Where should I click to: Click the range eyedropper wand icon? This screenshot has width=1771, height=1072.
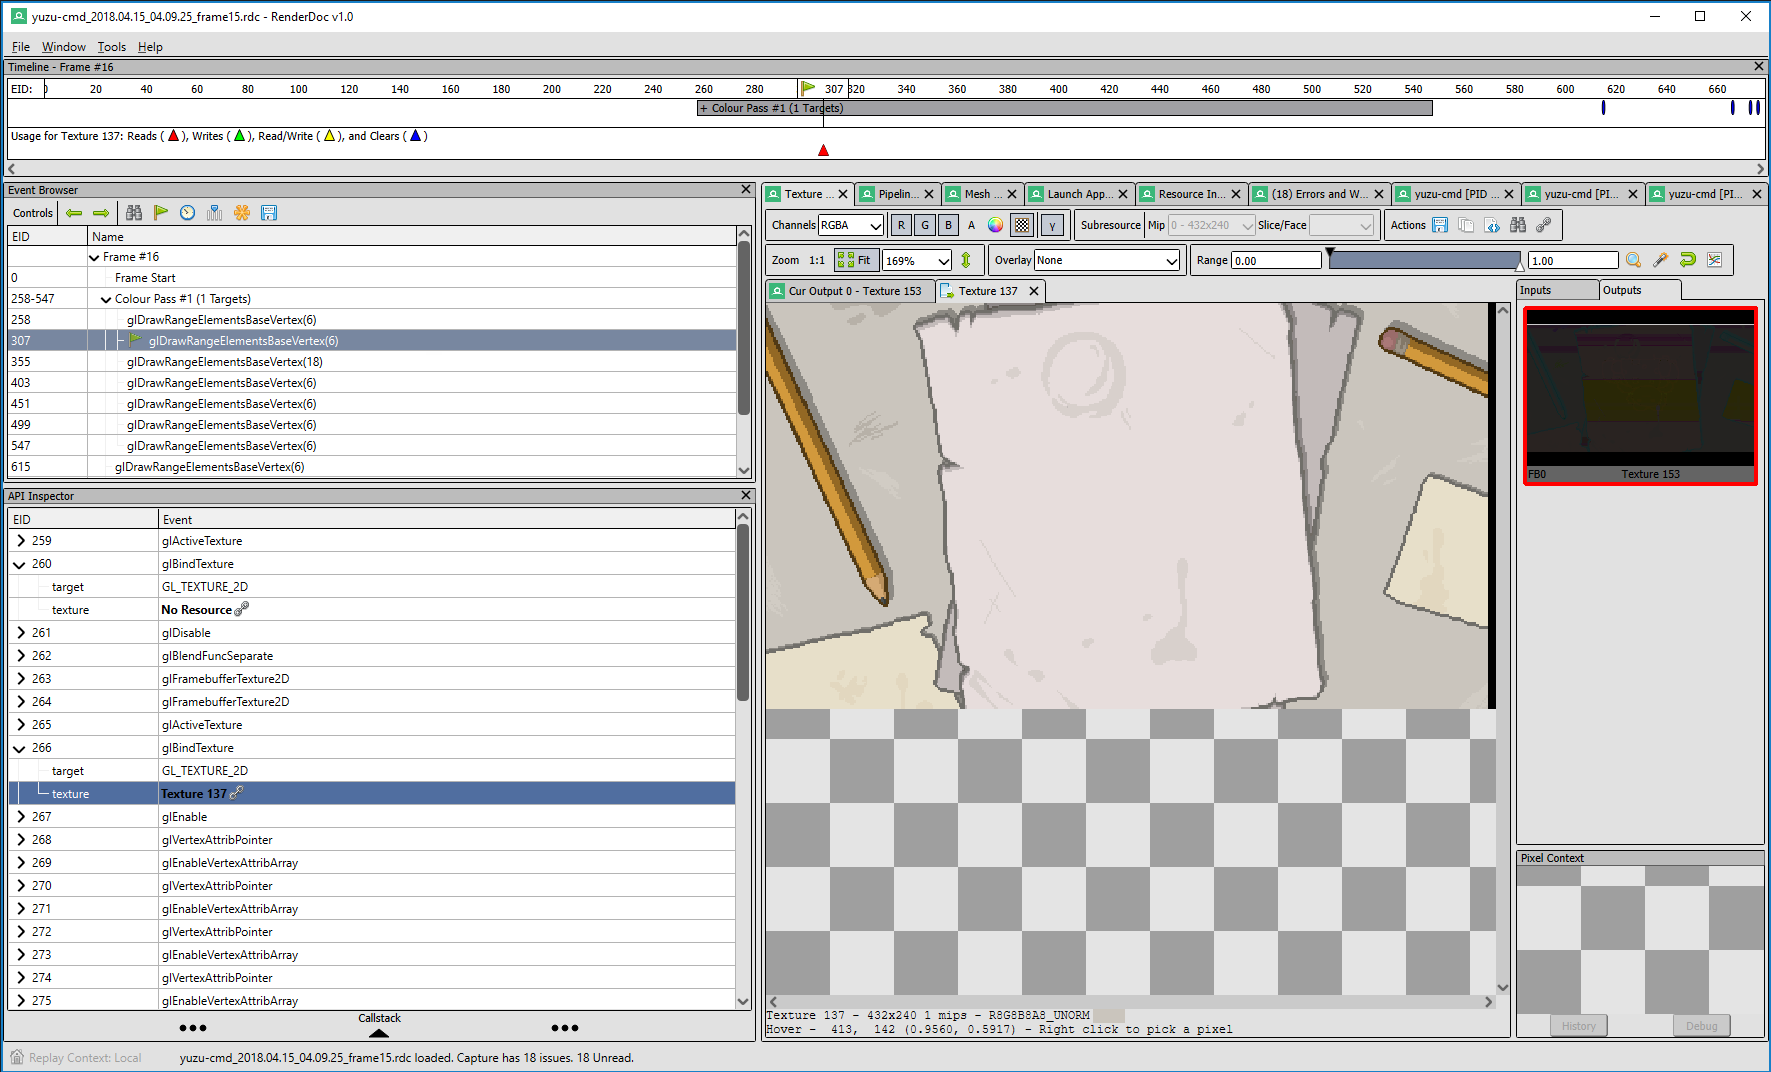(x=1661, y=260)
